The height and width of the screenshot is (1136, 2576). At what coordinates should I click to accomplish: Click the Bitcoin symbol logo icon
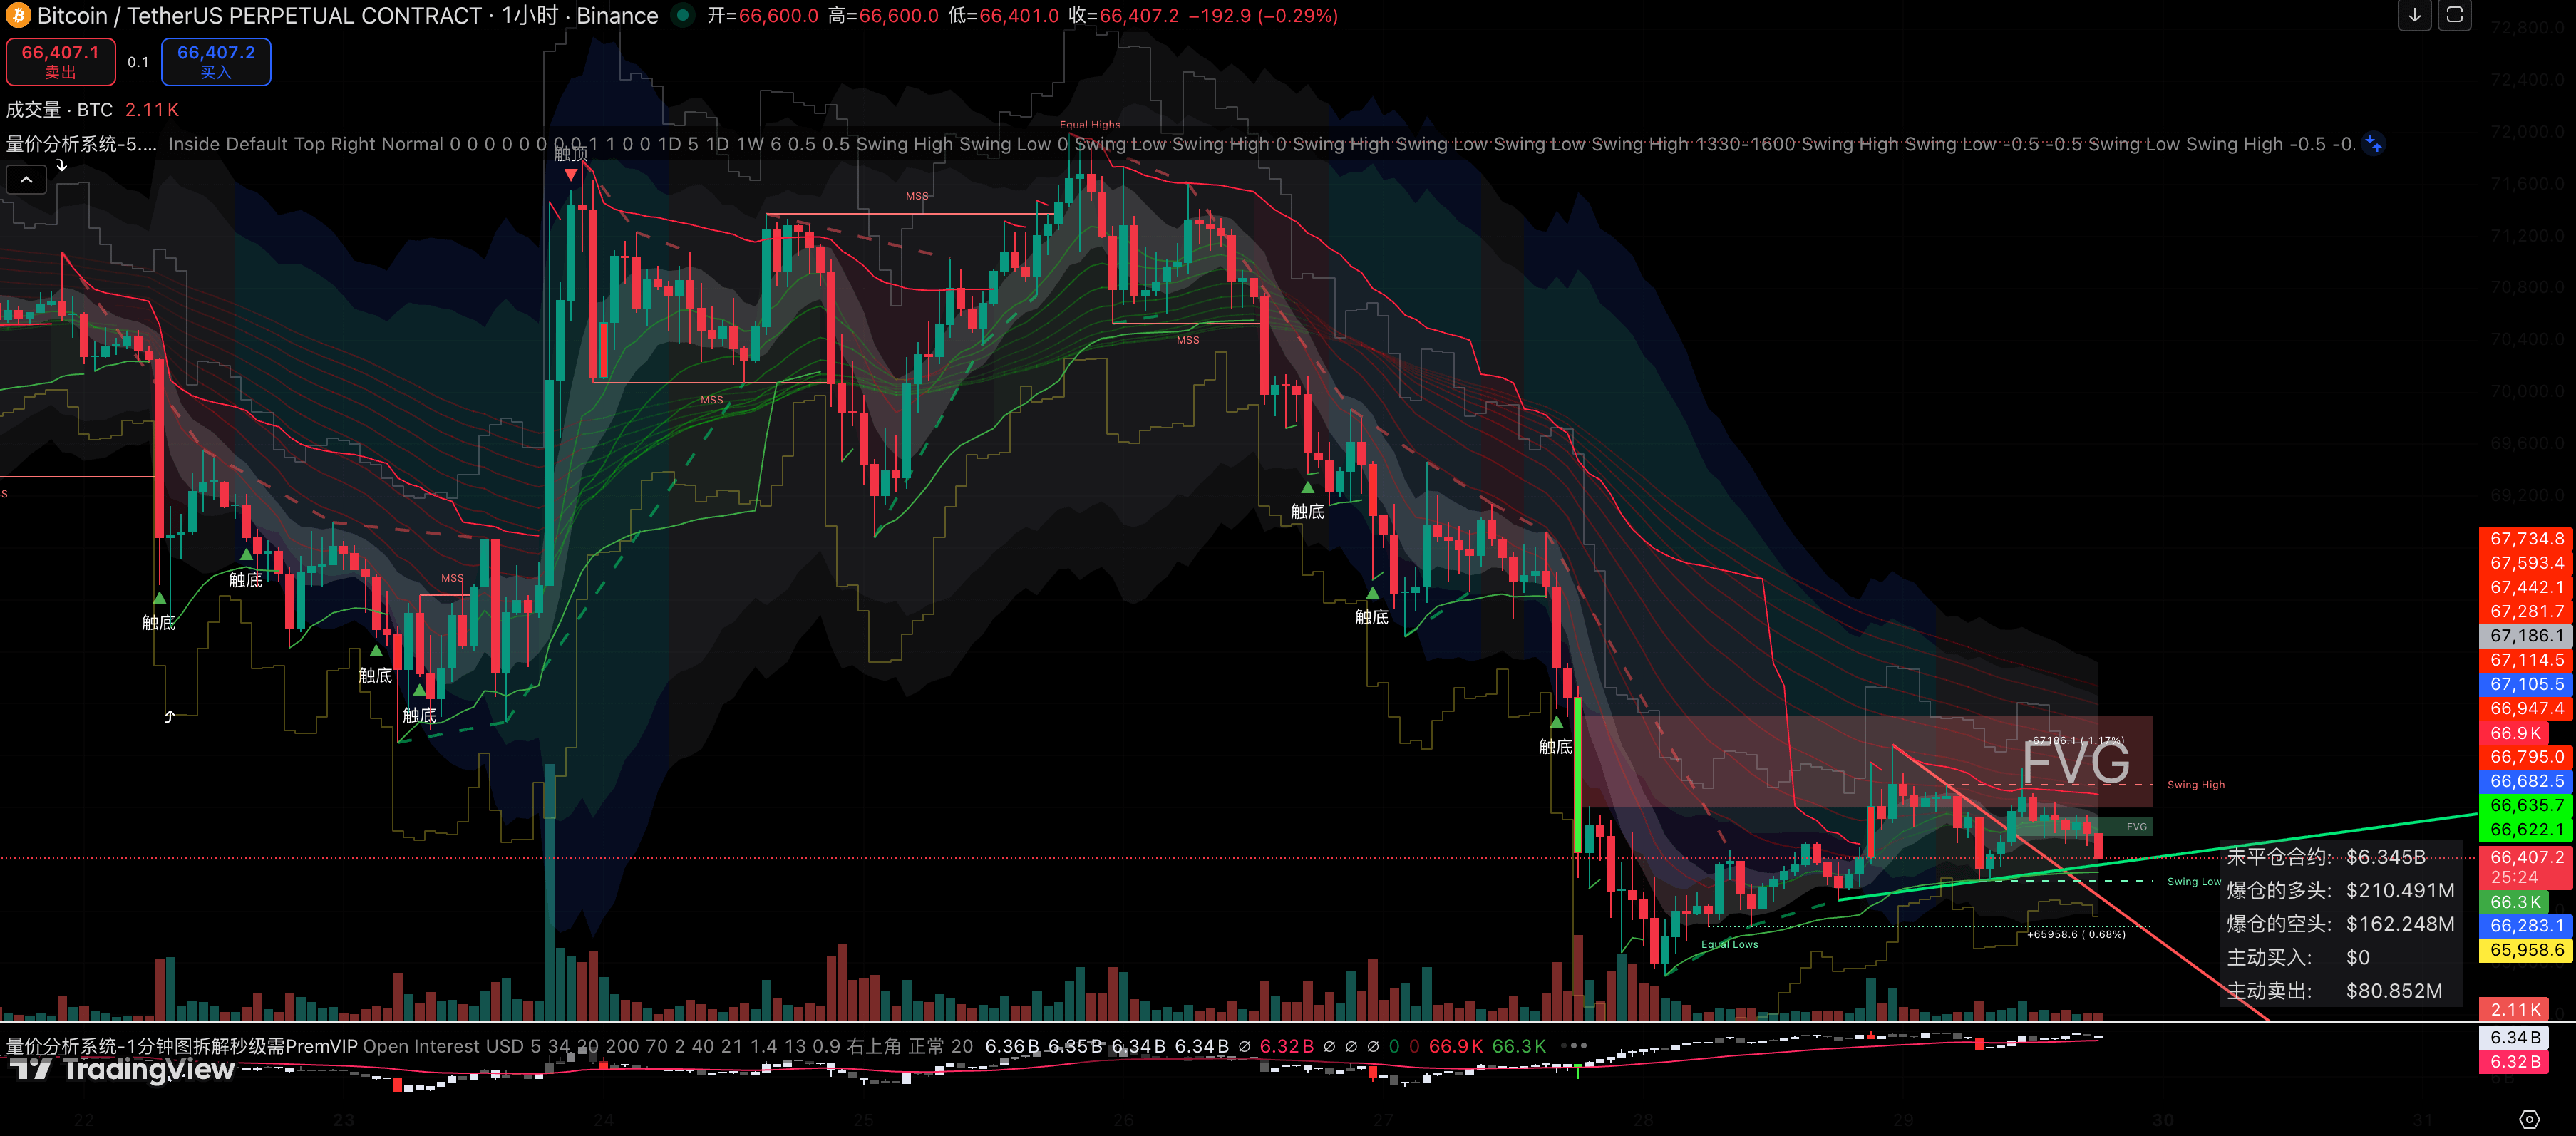click(18, 16)
